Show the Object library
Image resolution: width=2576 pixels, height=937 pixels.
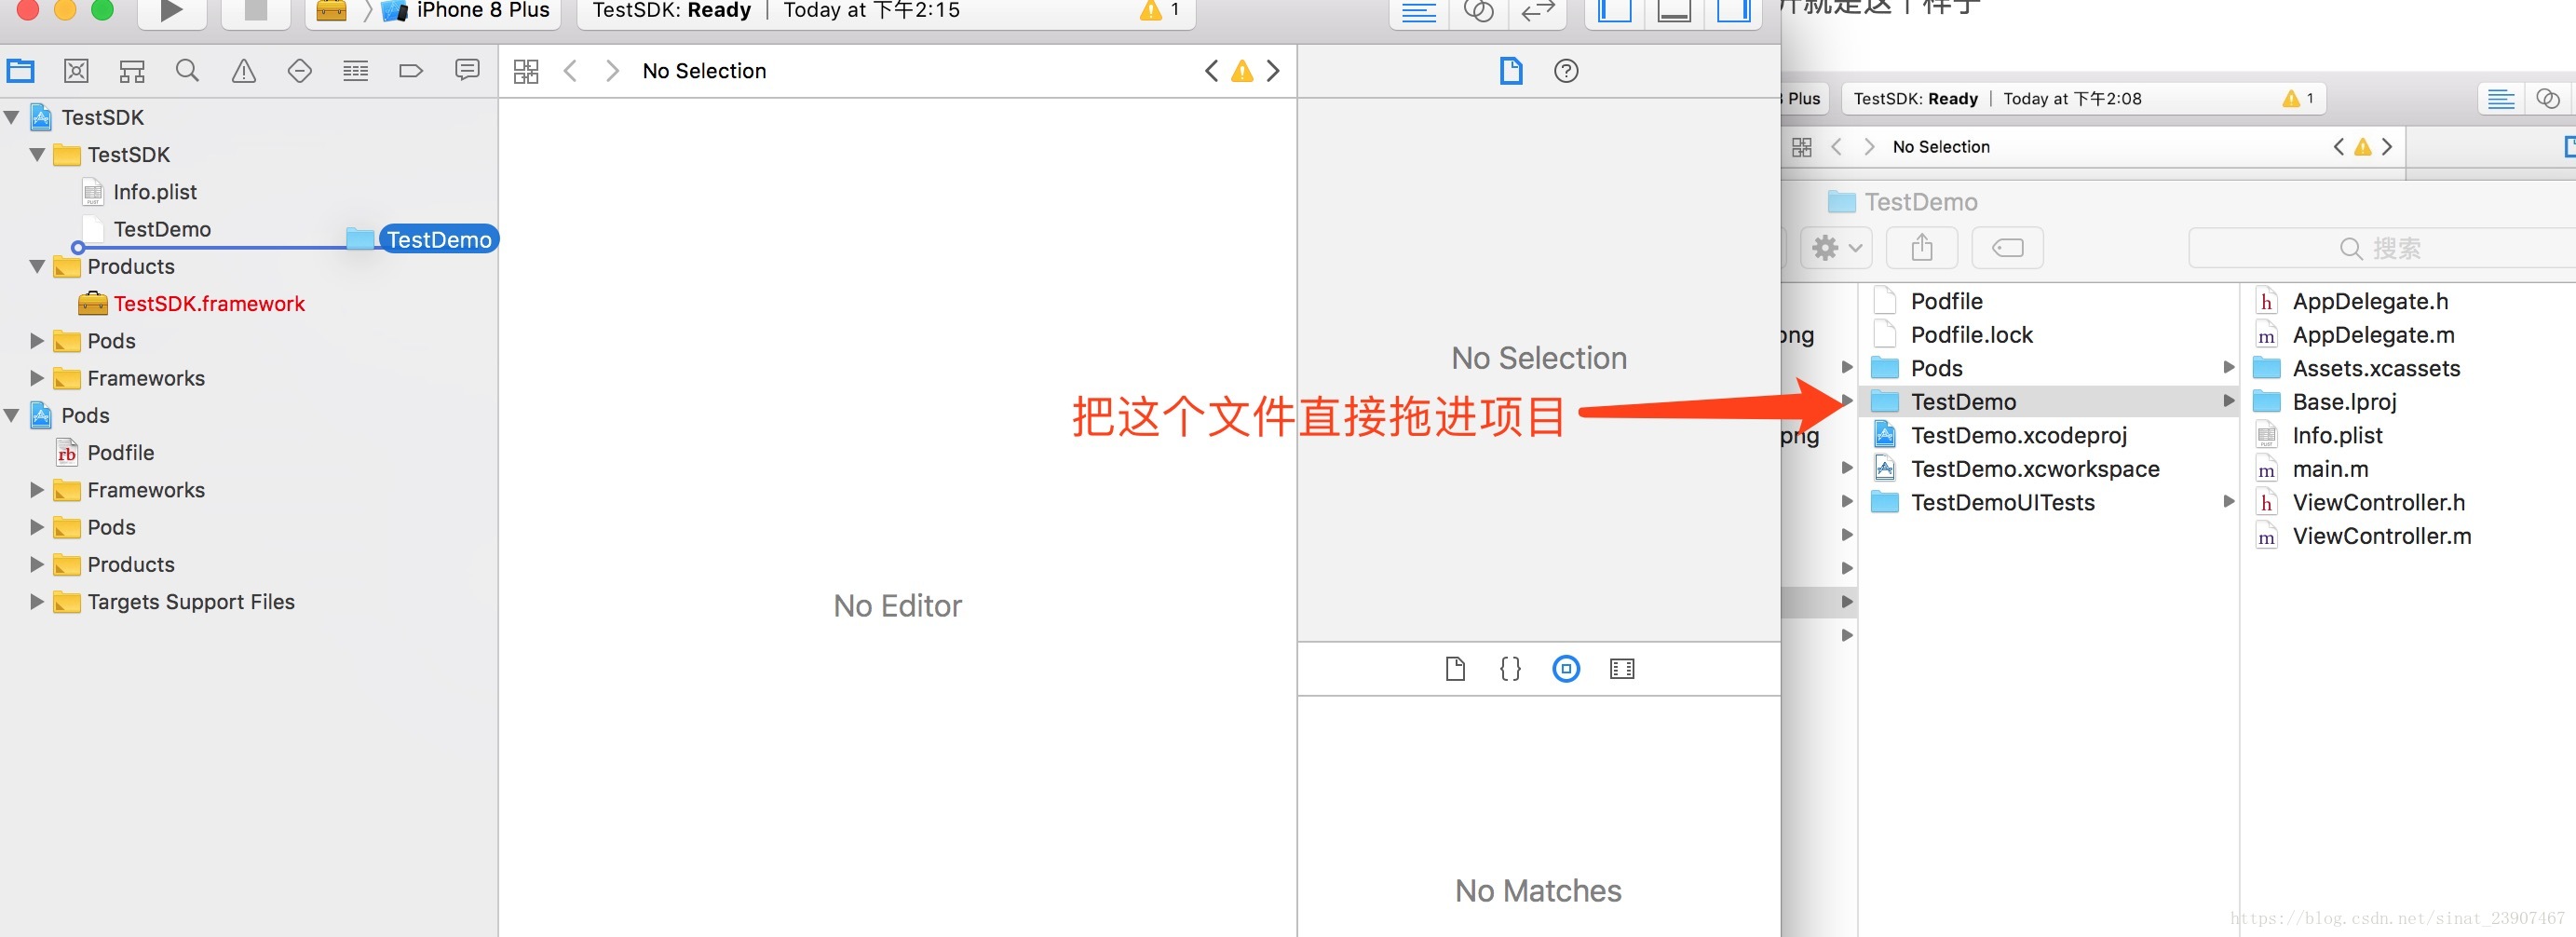[x=1566, y=669]
